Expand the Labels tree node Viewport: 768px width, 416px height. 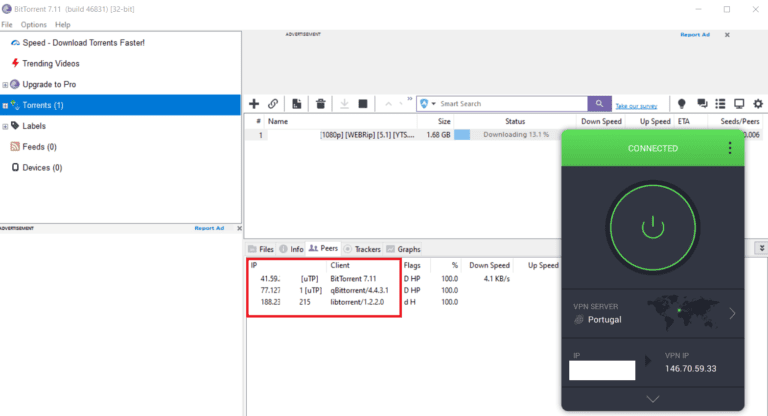(5, 126)
